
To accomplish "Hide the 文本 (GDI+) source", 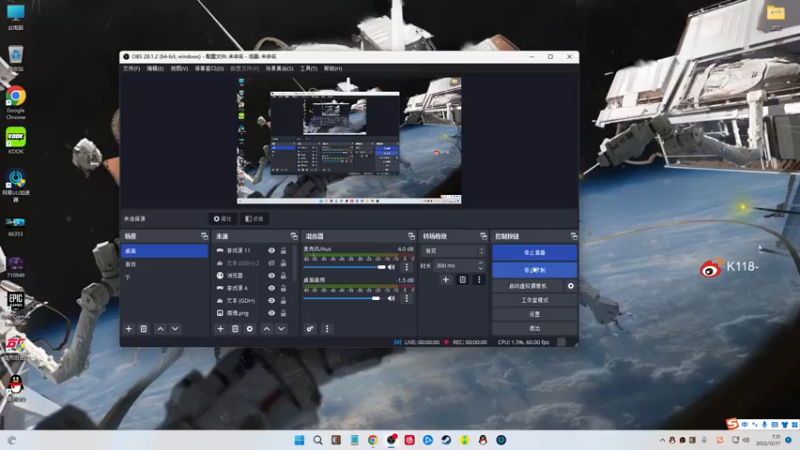I will tap(271, 301).
